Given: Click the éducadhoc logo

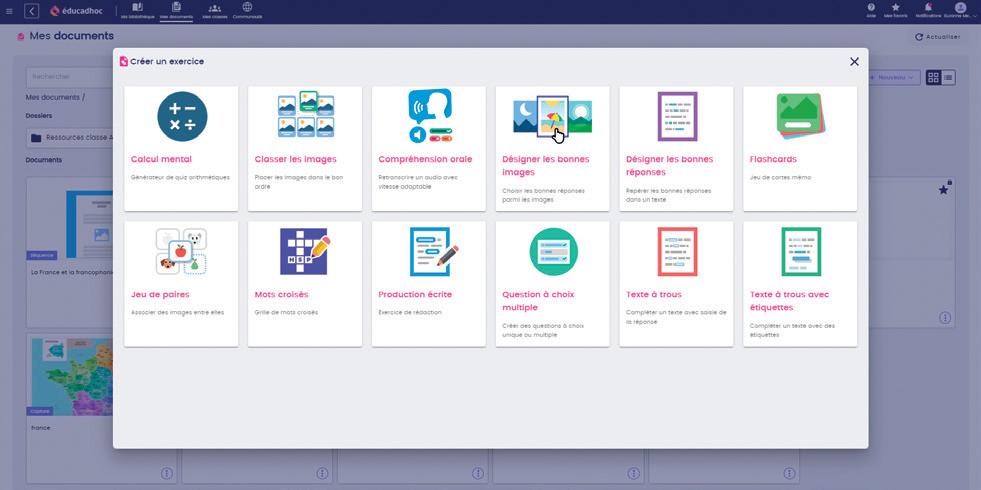Looking at the screenshot, I should 76,11.
